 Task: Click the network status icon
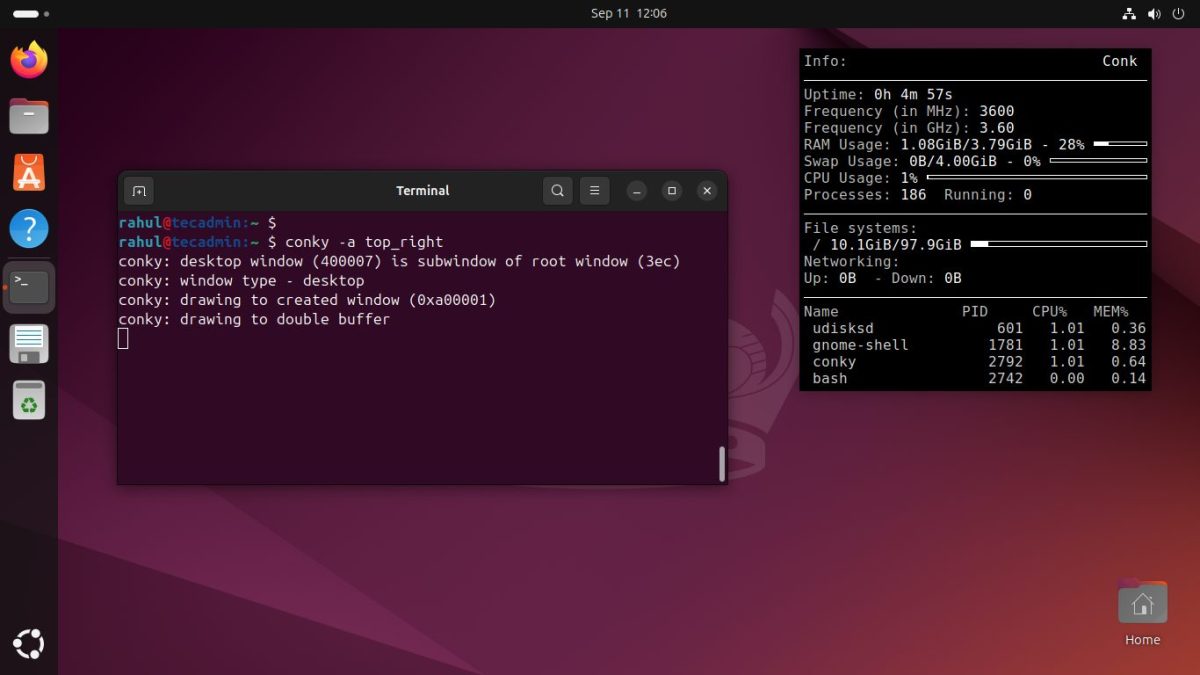1129,14
